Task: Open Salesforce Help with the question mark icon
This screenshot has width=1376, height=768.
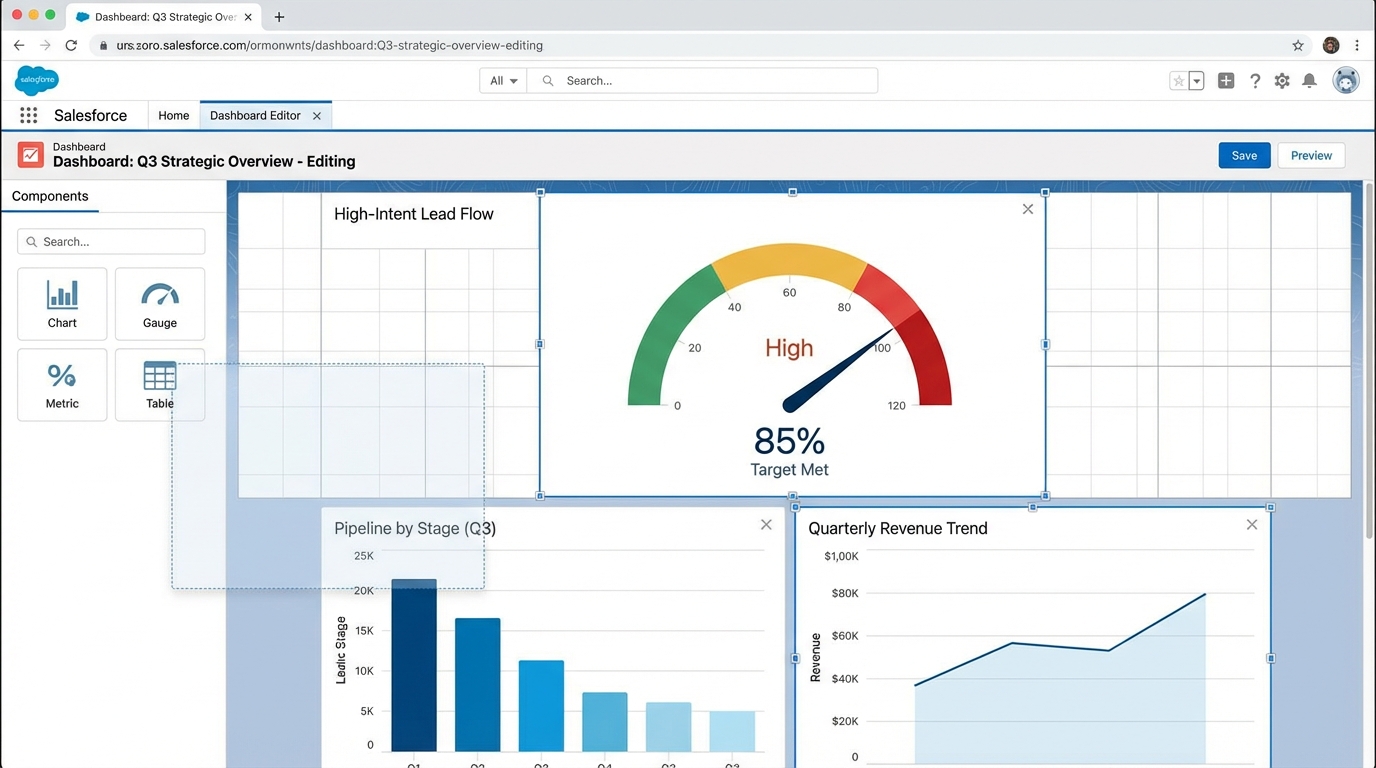Action: point(1255,80)
